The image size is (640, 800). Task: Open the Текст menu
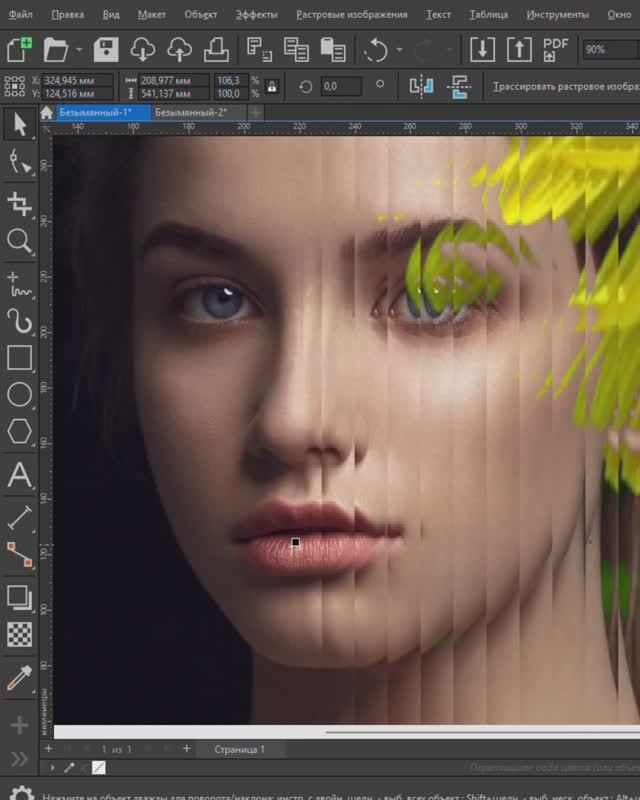click(438, 14)
